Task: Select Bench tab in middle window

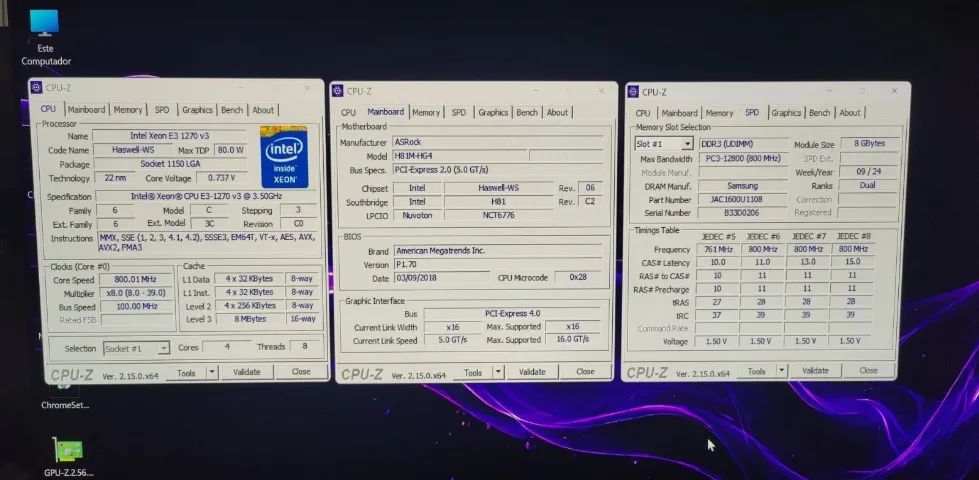Action: pyautogui.click(x=527, y=112)
